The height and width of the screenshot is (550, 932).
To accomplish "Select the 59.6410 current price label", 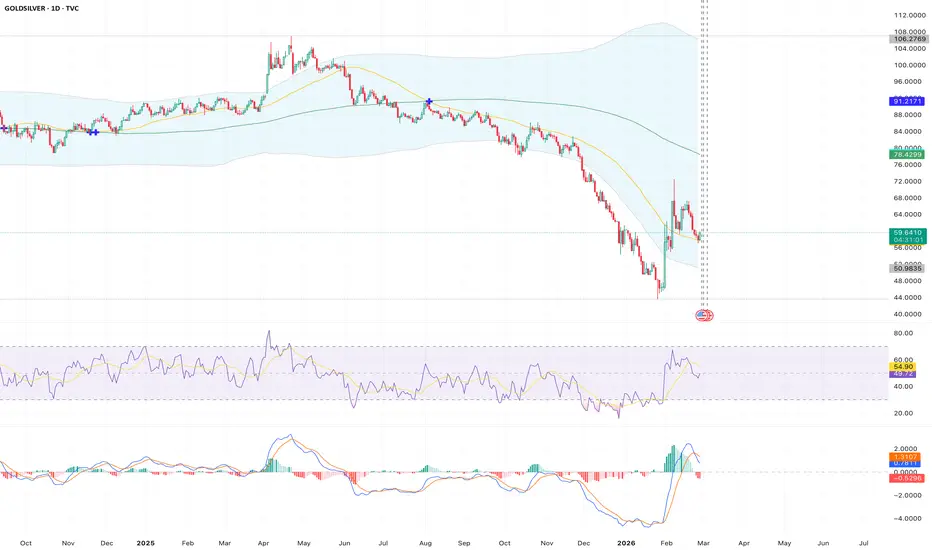I will pos(908,232).
